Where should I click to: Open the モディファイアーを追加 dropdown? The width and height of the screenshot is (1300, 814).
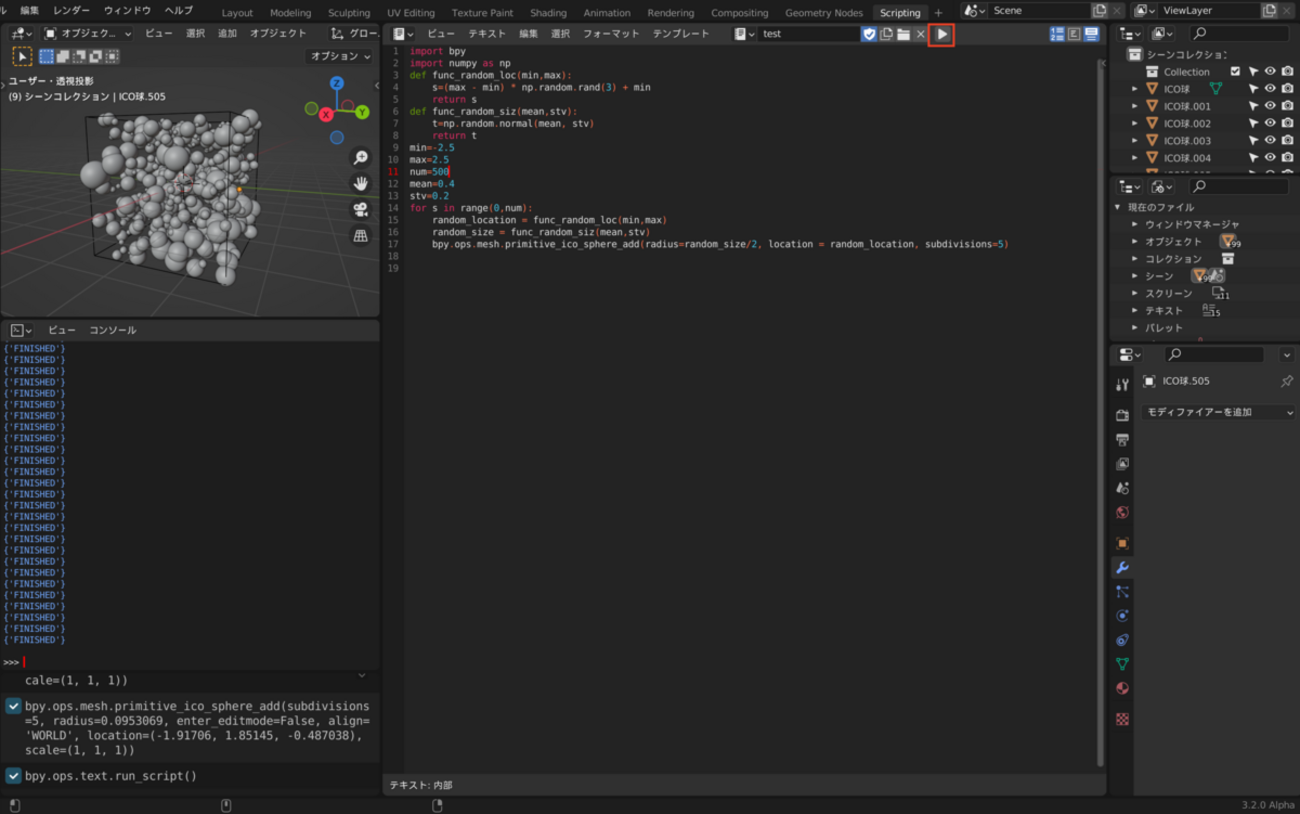1217,412
